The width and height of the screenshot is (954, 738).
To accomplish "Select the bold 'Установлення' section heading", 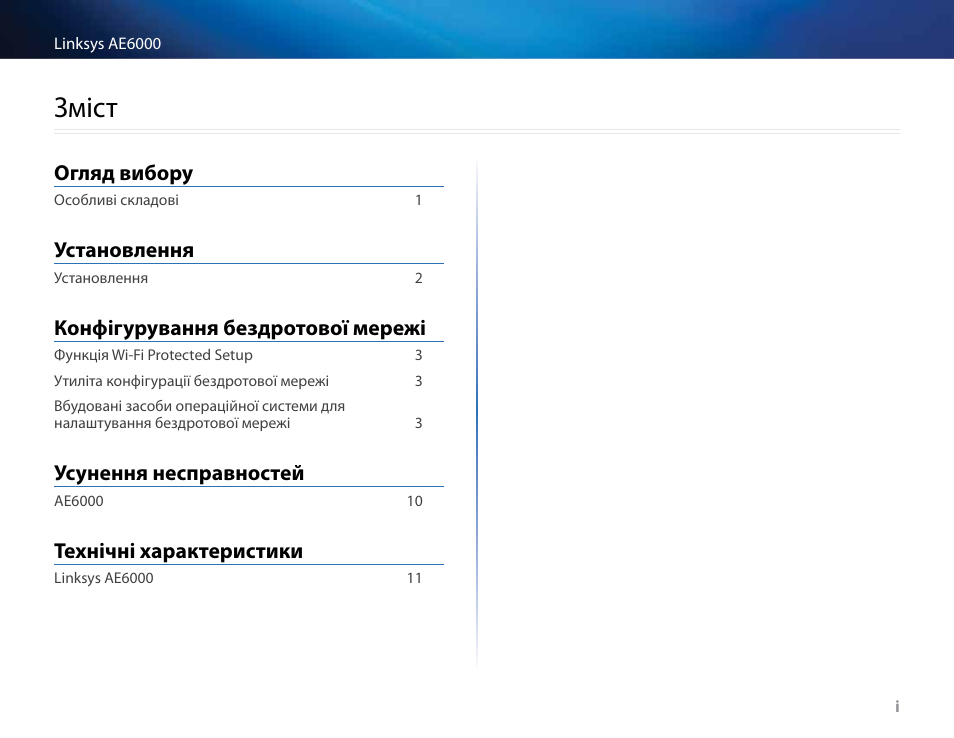I will pyautogui.click(x=124, y=250).
